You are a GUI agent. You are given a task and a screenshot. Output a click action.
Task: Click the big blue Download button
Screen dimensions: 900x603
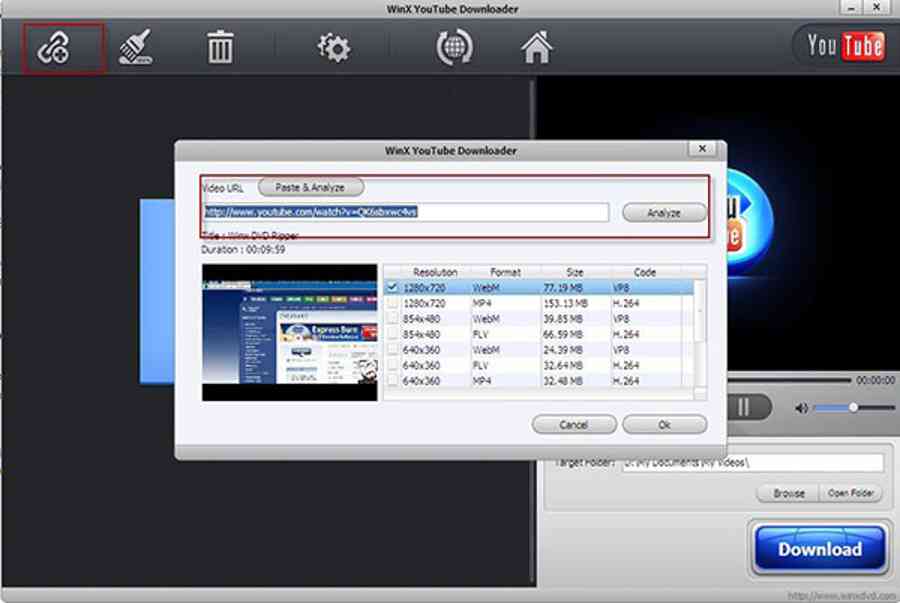[x=819, y=549]
